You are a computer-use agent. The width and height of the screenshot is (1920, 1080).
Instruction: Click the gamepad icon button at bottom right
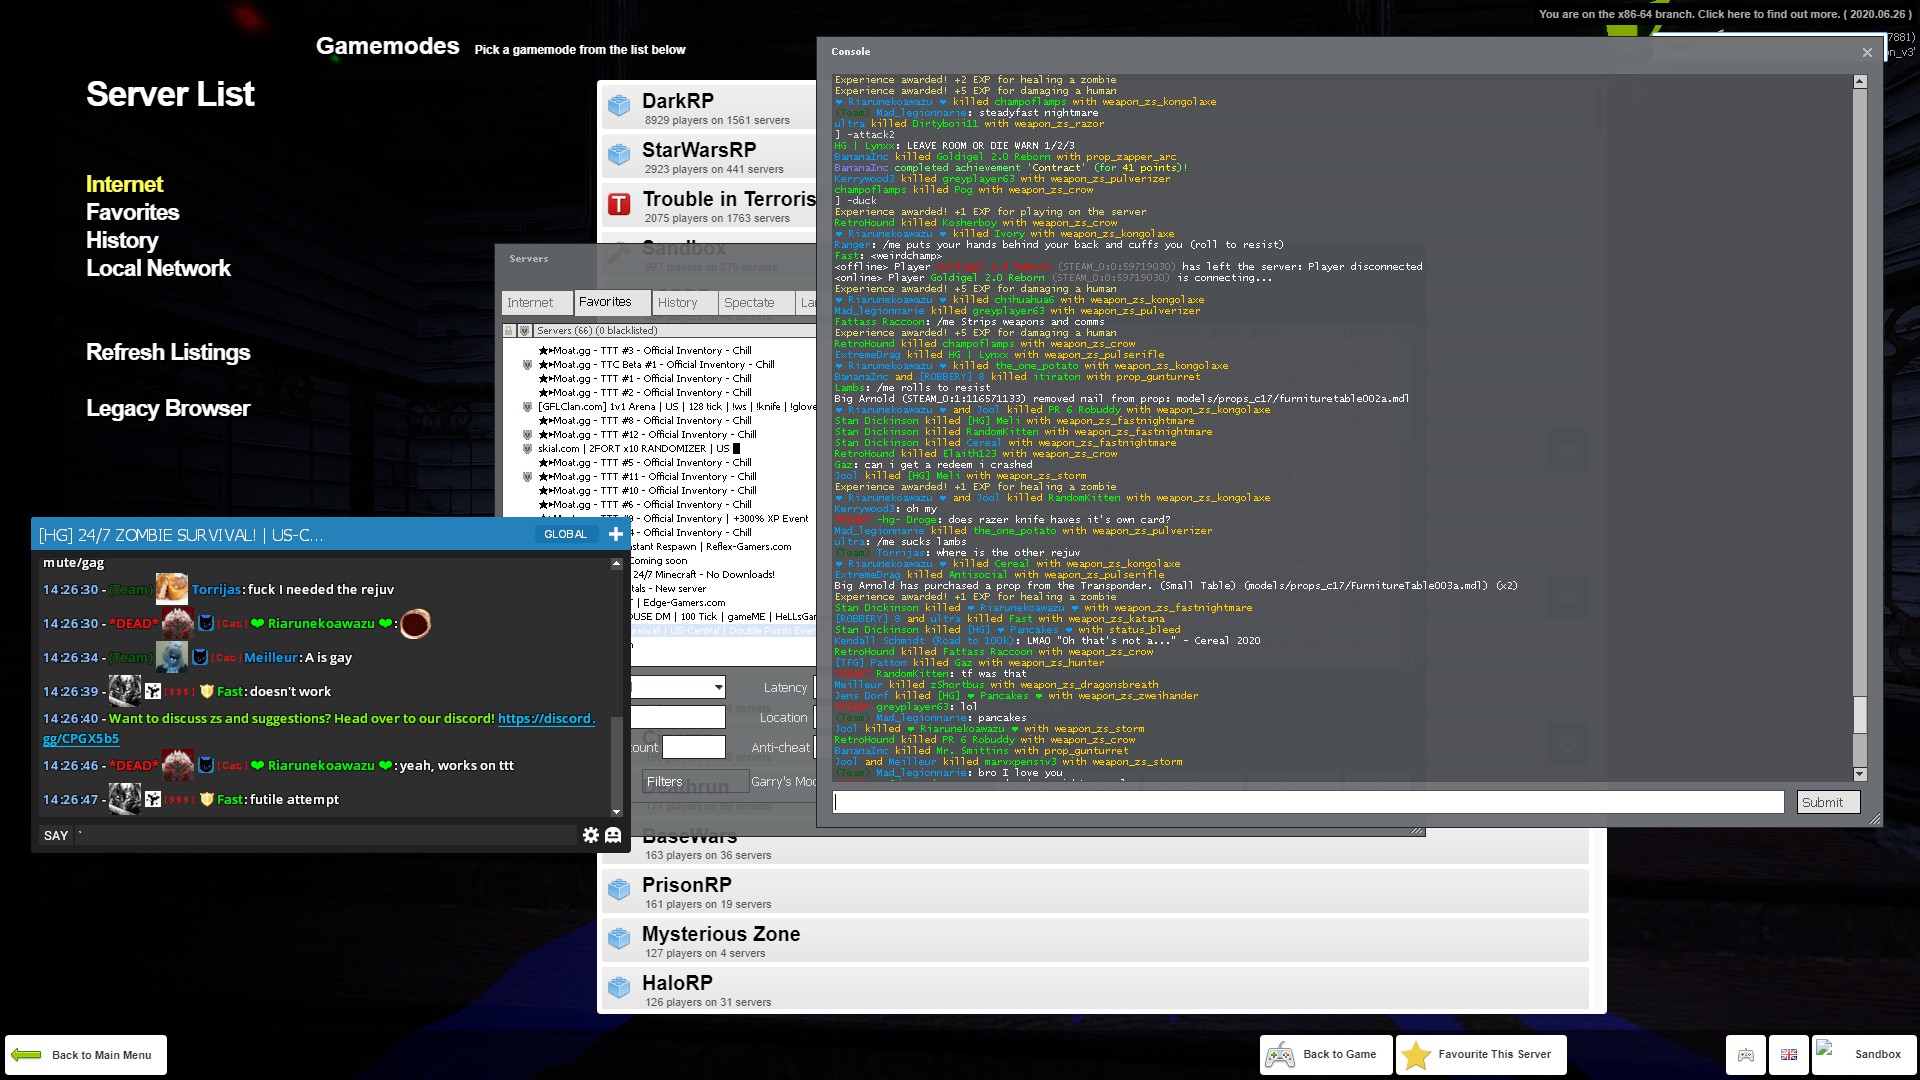pos(1746,1055)
